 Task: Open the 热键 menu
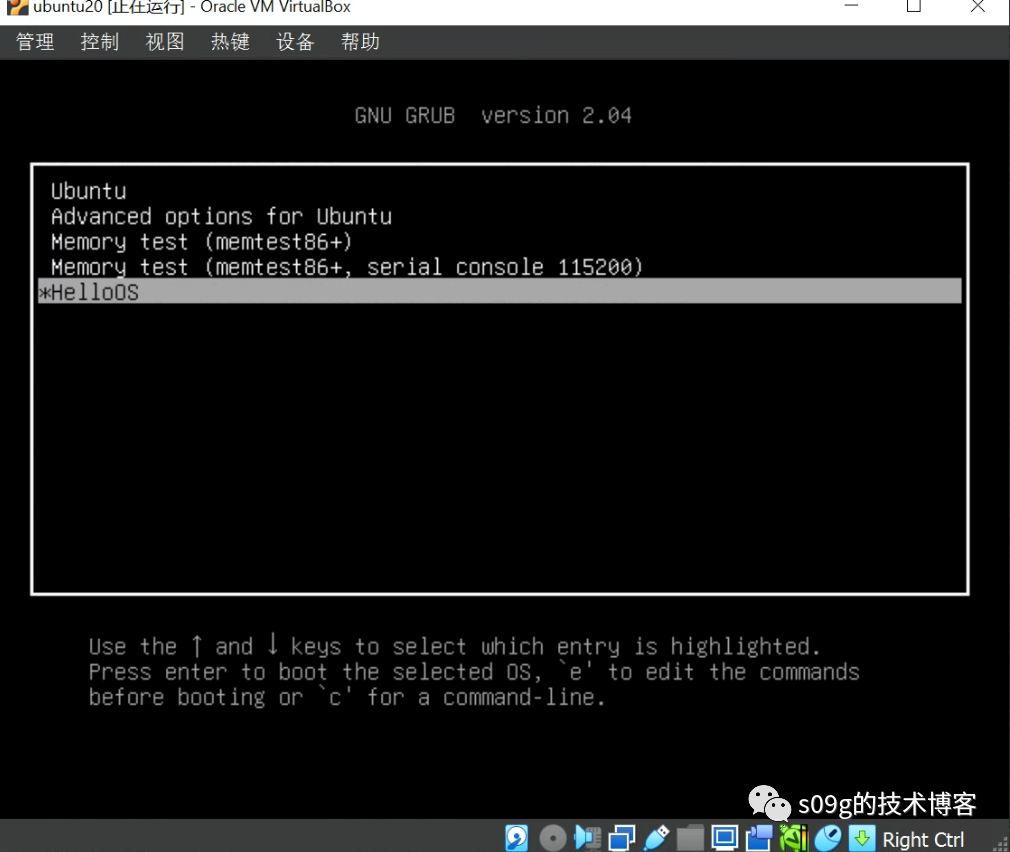pyautogui.click(x=230, y=42)
